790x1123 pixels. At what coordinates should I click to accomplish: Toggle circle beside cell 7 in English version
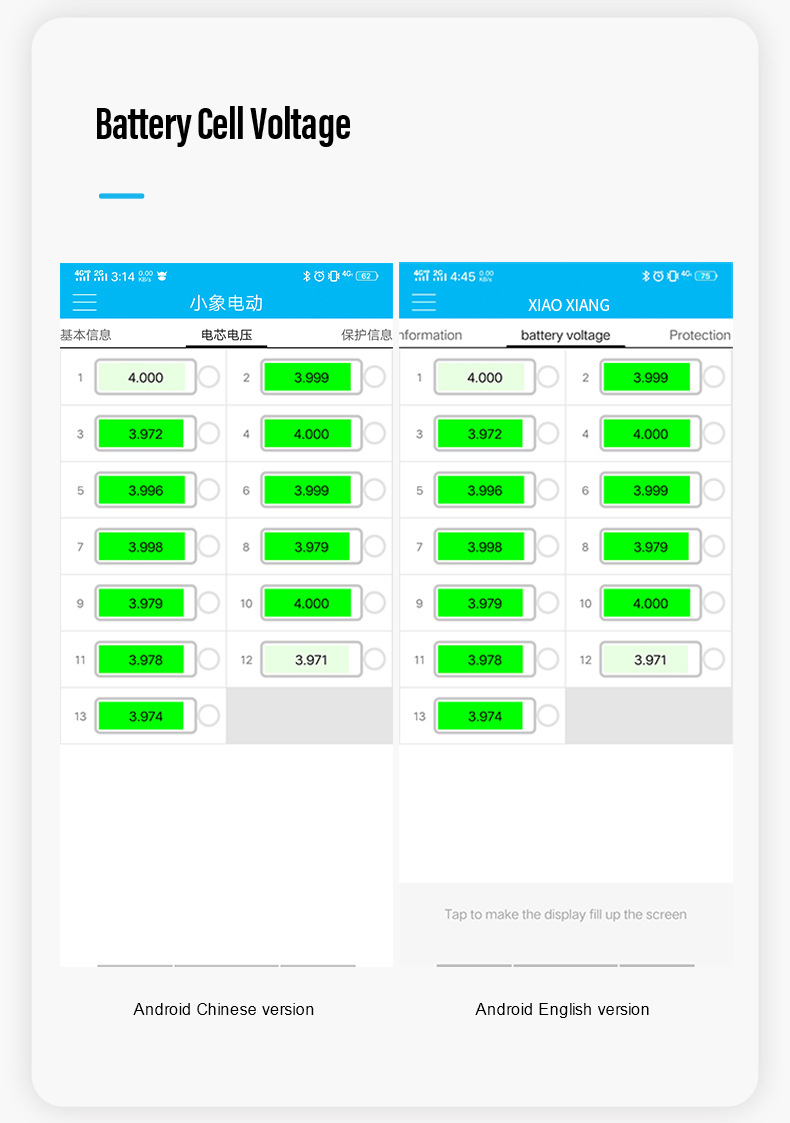548,547
